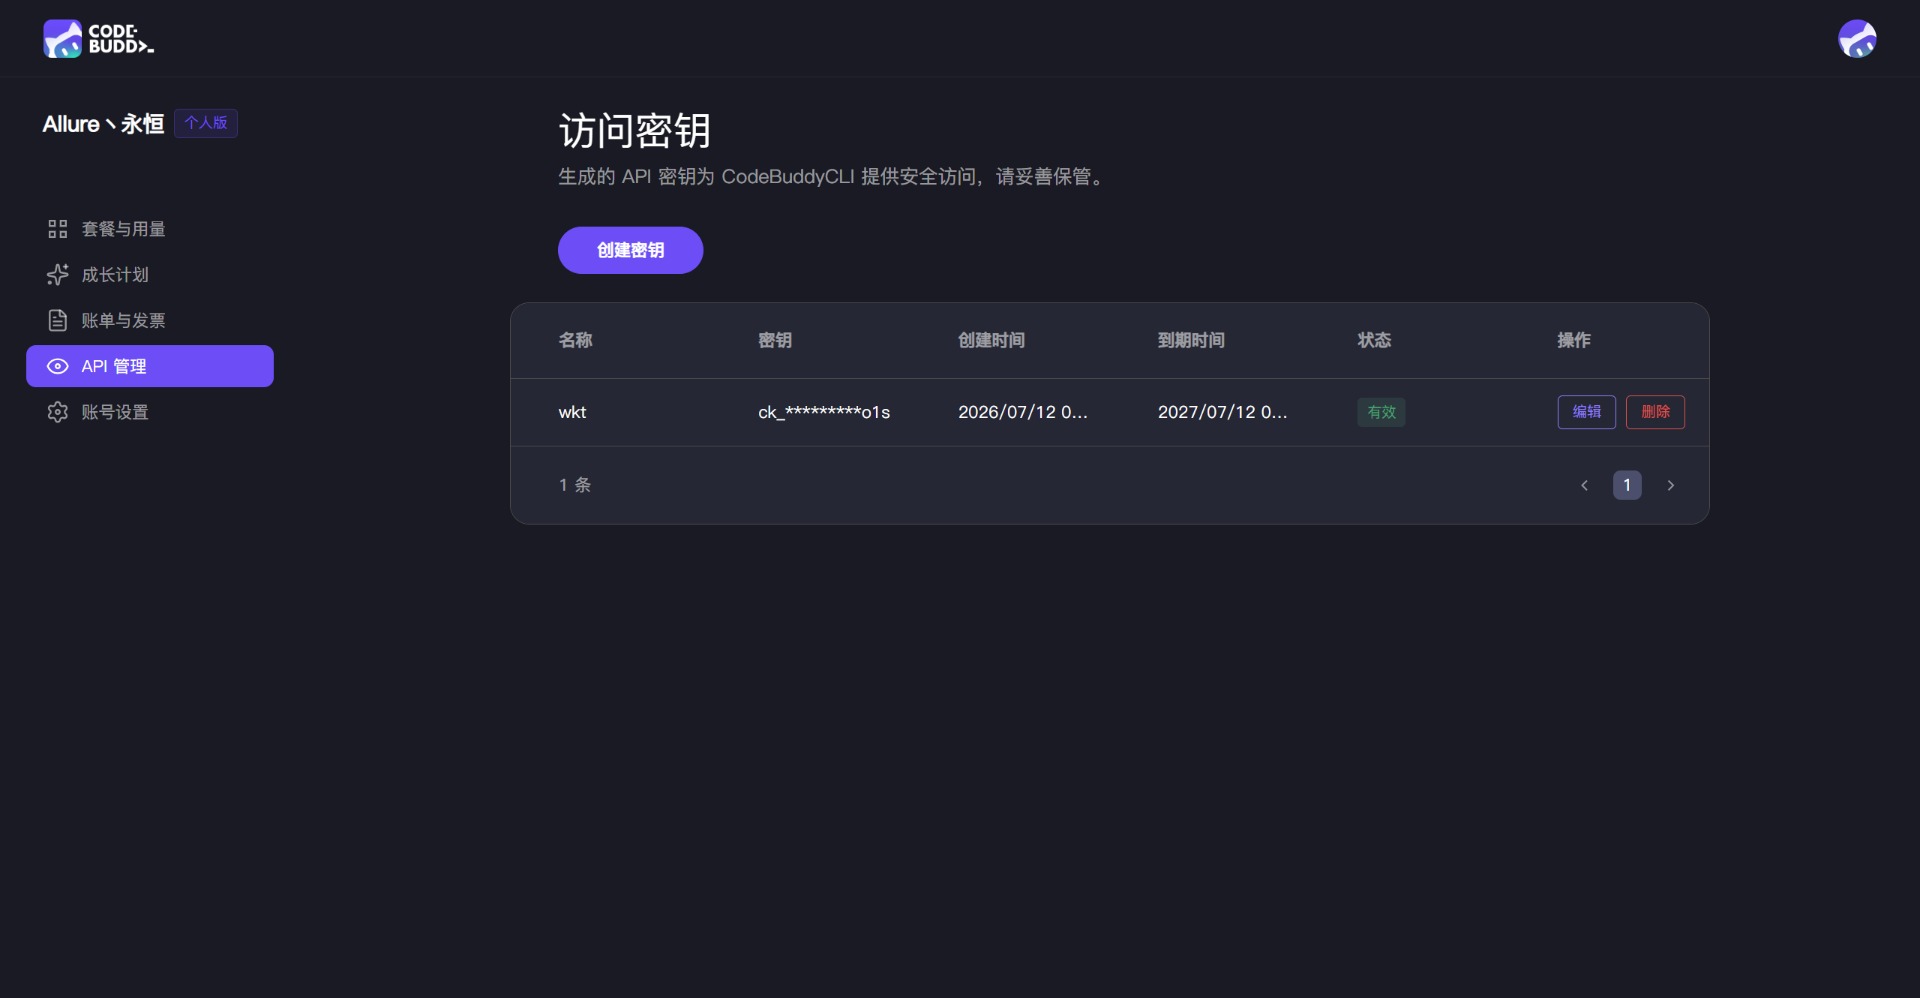Click the eye icon beside API 管理
The image size is (1920, 998).
pyautogui.click(x=58, y=367)
